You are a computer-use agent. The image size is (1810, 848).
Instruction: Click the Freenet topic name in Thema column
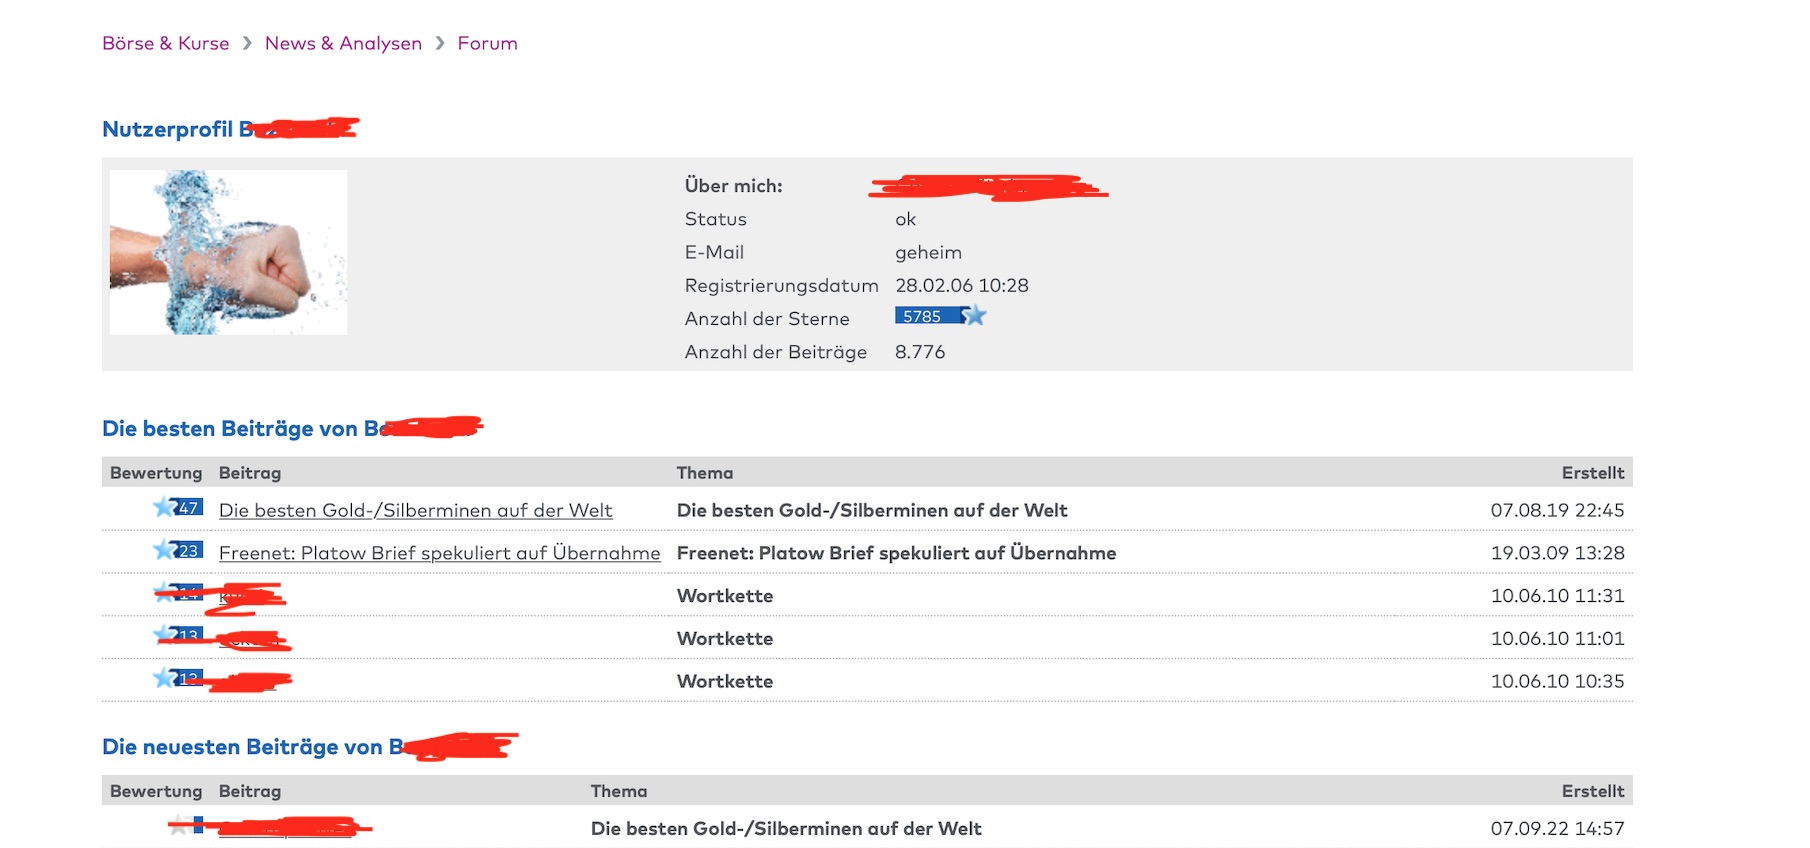click(x=896, y=553)
